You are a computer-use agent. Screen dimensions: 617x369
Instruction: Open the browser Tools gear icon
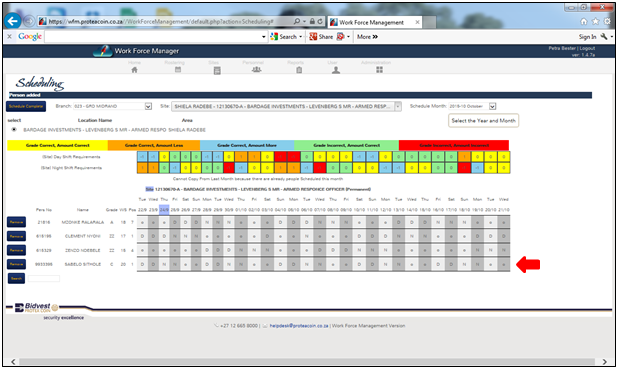pos(608,21)
